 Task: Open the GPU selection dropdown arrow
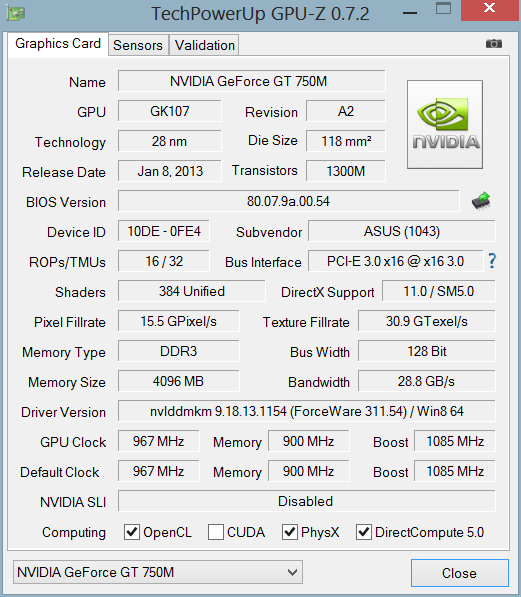(292, 572)
